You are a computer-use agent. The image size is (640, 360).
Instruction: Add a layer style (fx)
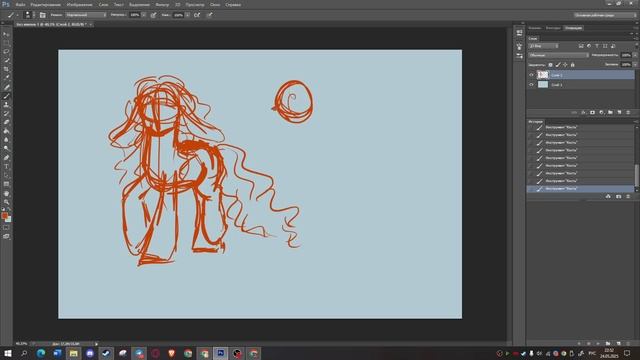583,112
